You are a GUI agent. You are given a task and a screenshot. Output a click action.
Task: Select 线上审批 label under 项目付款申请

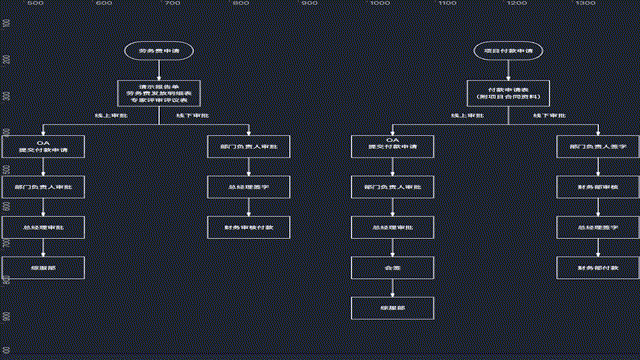467,116
